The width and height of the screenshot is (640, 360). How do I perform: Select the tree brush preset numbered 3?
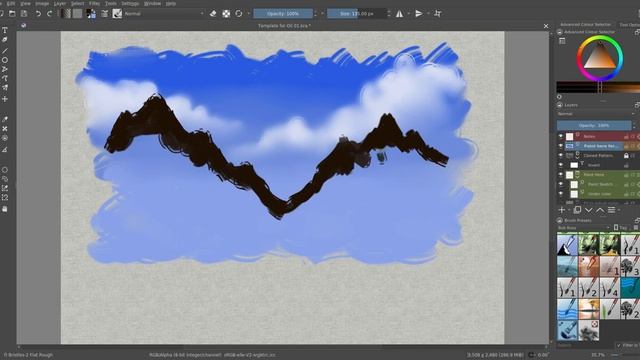pyautogui.click(x=630, y=266)
